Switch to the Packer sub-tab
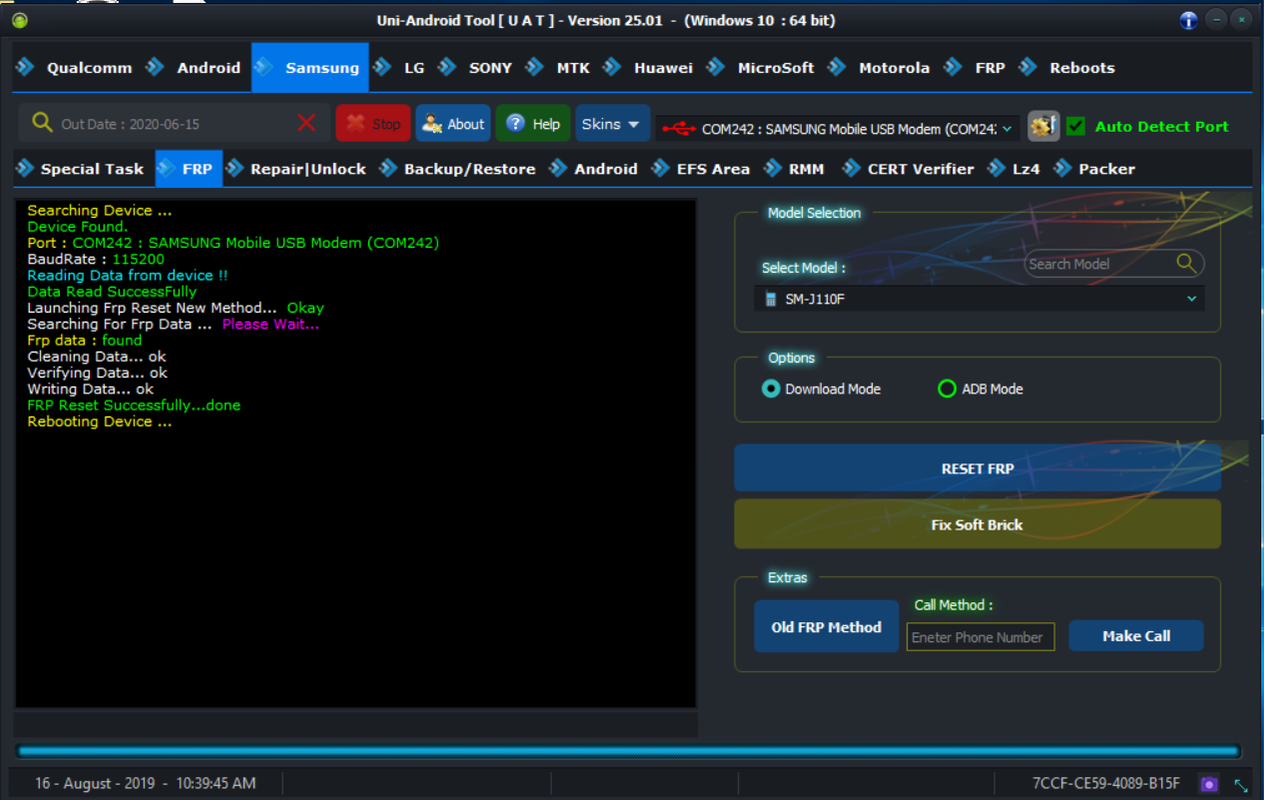The width and height of the screenshot is (1264, 800). pyautogui.click(x=1095, y=169)
